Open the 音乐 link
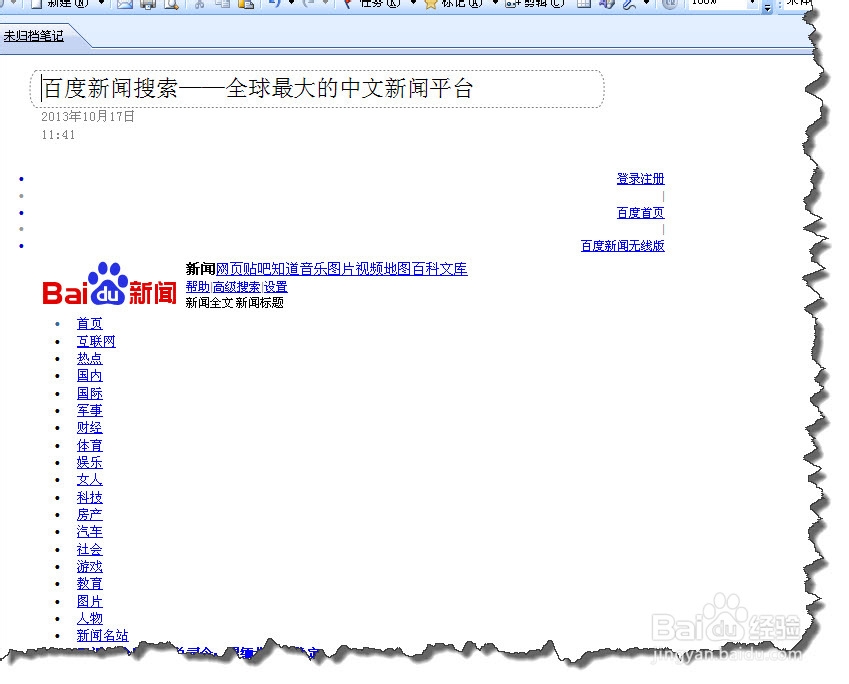 click(314, 269)
